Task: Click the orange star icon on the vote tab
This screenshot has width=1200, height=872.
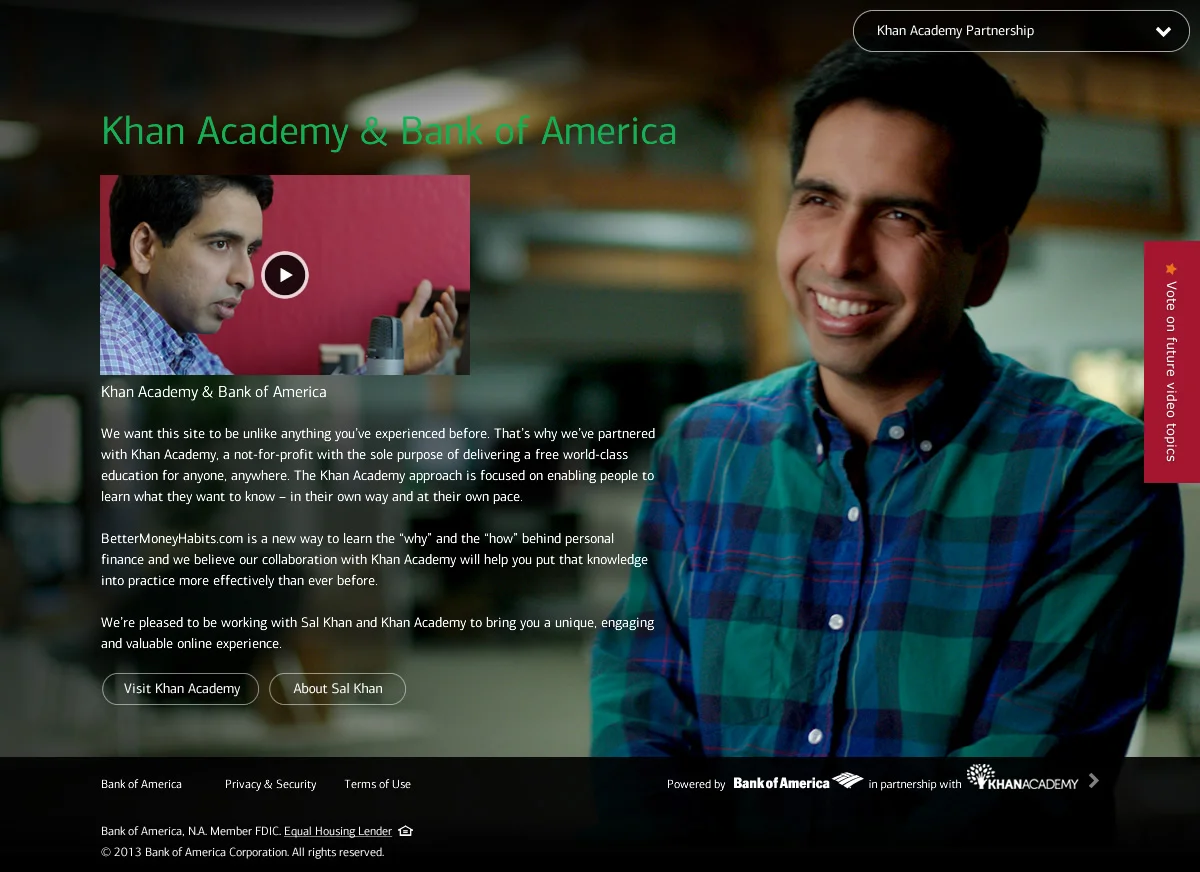Action: 1171,268
